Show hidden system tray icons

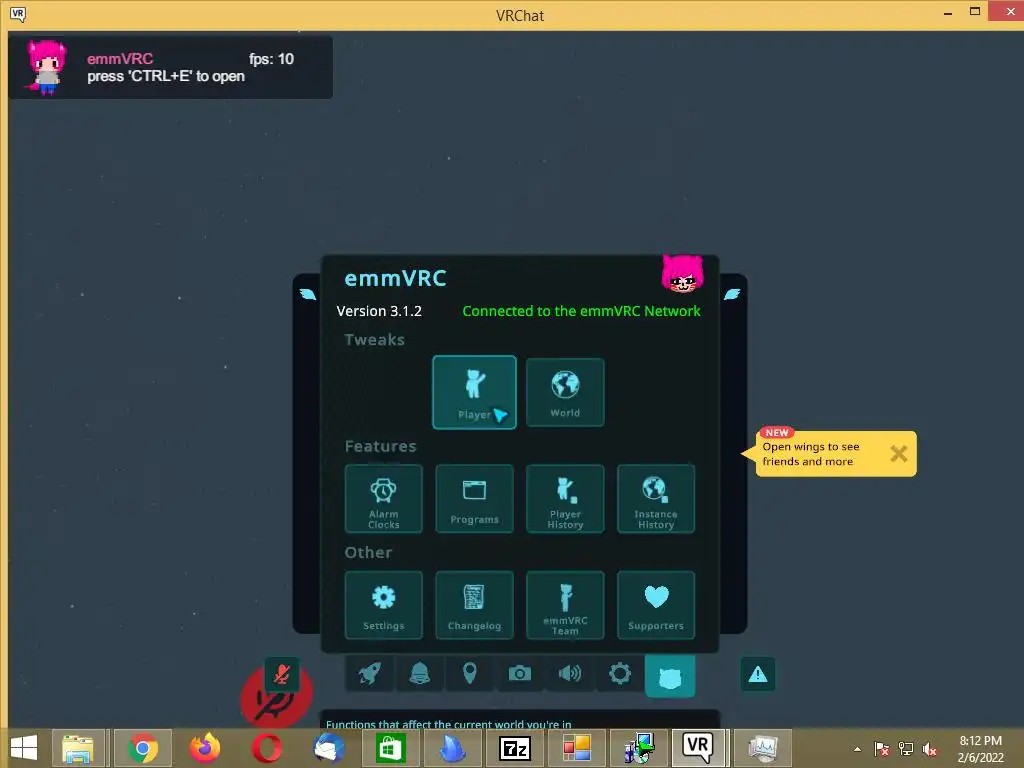tap(857, 749)
